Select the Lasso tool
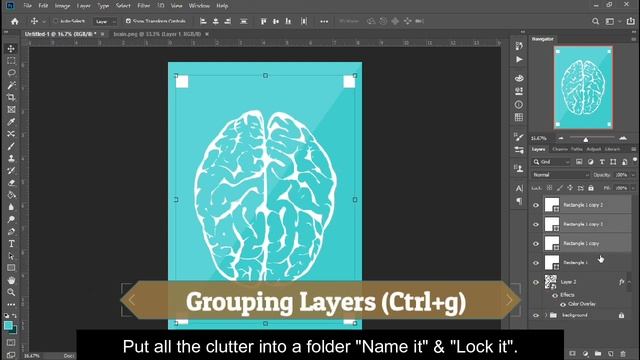 [x=11, y=73]
